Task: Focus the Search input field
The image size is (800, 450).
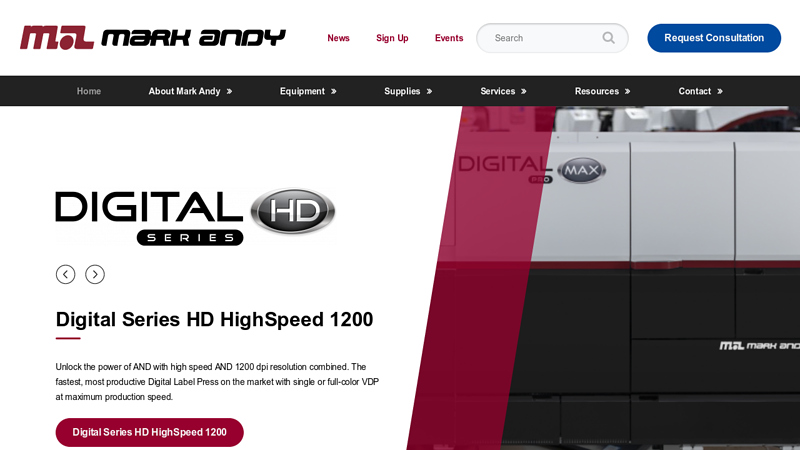Action: 540,38
